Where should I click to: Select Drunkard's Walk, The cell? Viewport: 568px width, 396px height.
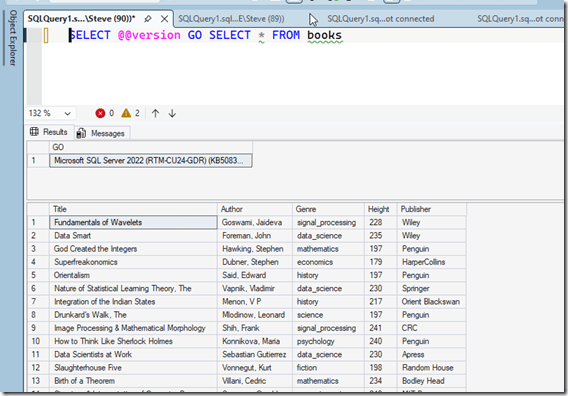(133, 315)
